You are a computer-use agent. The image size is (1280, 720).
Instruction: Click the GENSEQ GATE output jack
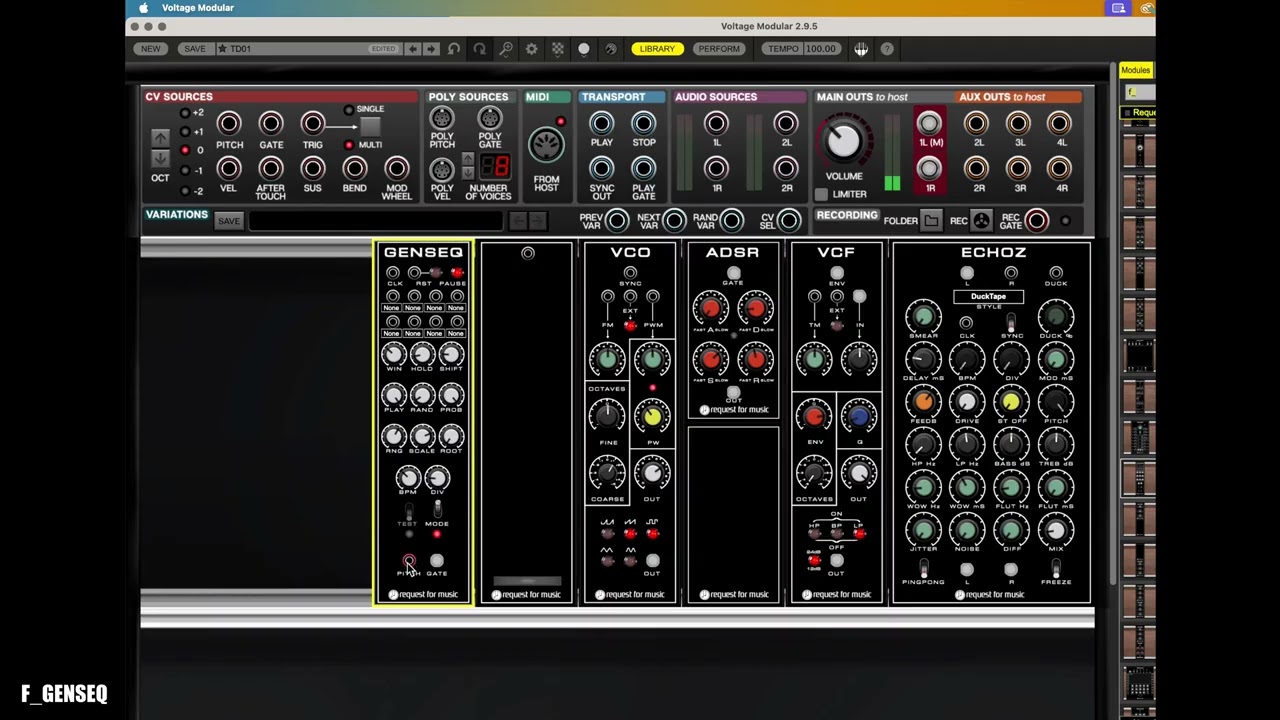pyautogui.click(x=437, y=561)
